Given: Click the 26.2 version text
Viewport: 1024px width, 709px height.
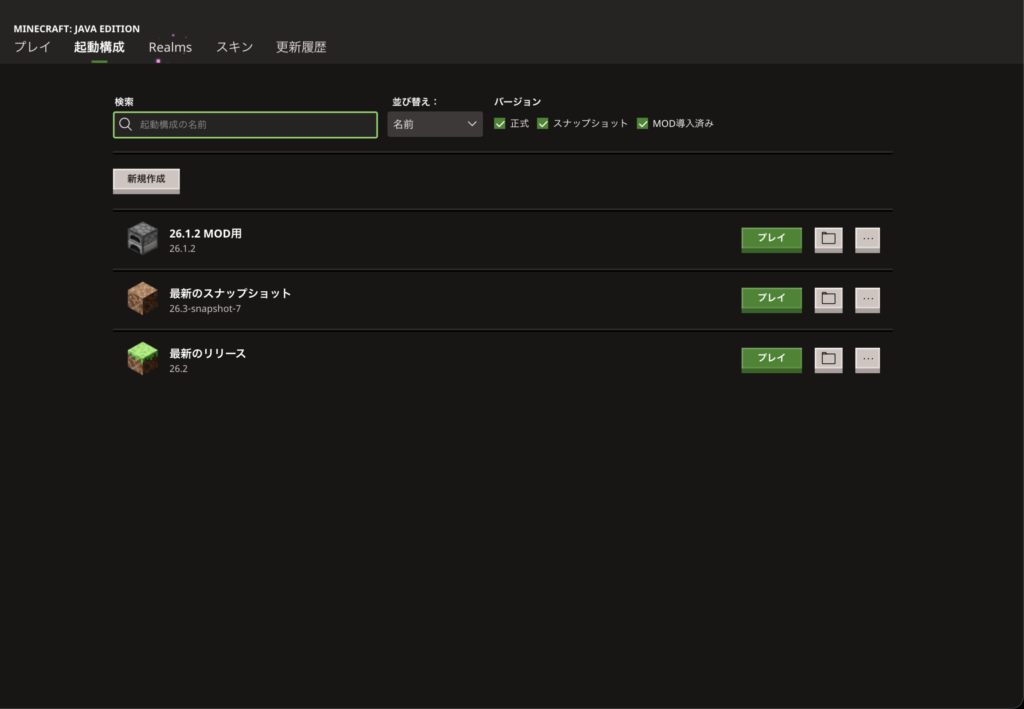Looking at the screenshot, I should pyautogui.click(x=178, y=369).
